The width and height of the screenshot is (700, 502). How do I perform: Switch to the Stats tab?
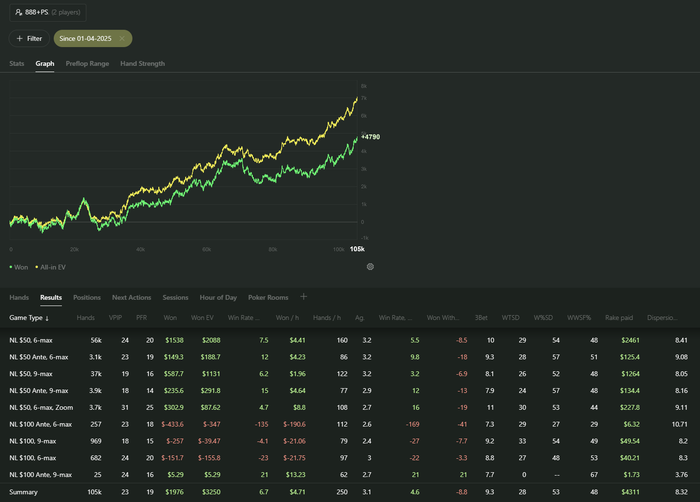click(x=17, y=64)
